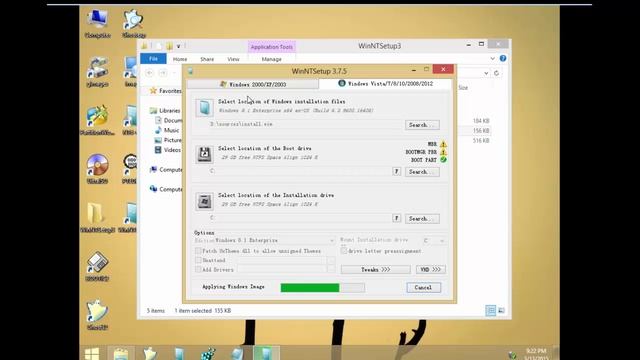Image resolution: width=640 pixels, height=360 pixels.
Task: Click the Explorer back navigation arrow
Action: [x=149, y=73]
